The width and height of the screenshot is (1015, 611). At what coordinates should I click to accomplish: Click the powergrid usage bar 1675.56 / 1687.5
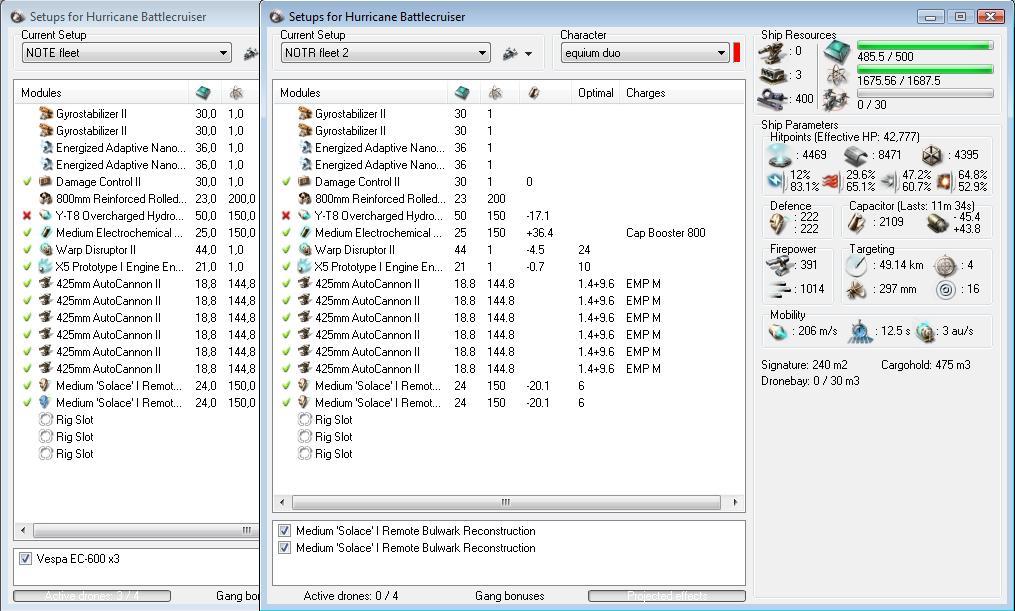tap(925, 69)
